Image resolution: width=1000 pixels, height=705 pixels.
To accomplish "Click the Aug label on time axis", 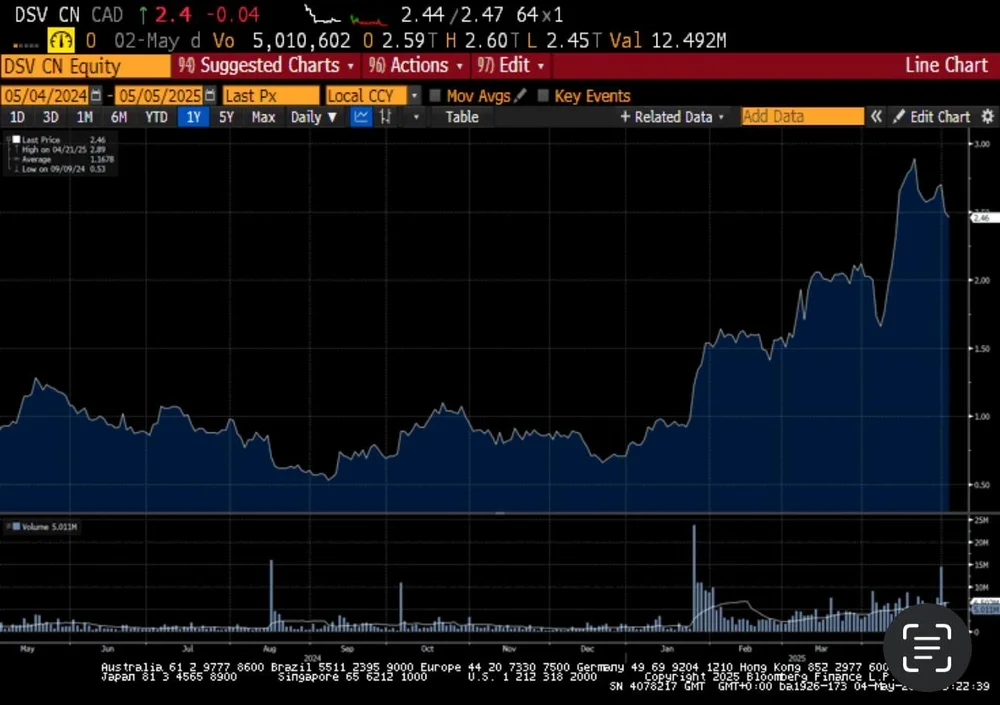I will [x=269, y=649].
